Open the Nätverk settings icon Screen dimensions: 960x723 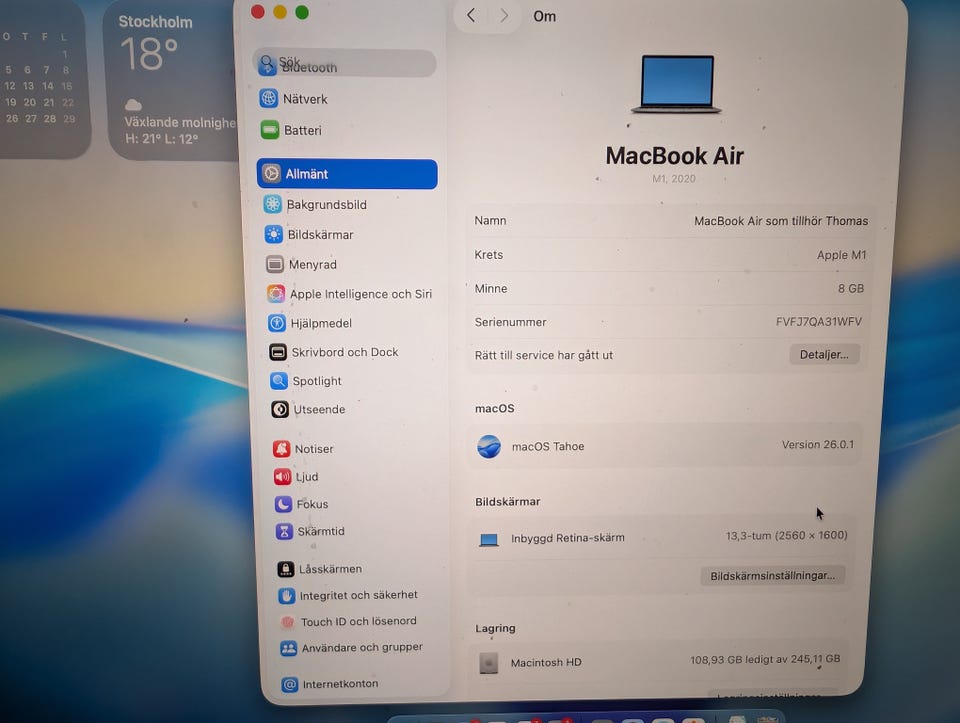268,98
